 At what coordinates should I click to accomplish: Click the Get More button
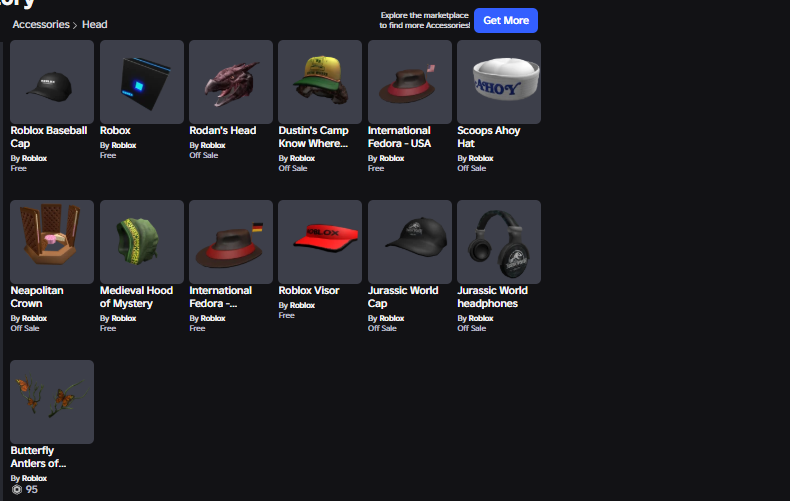(506, 21)
